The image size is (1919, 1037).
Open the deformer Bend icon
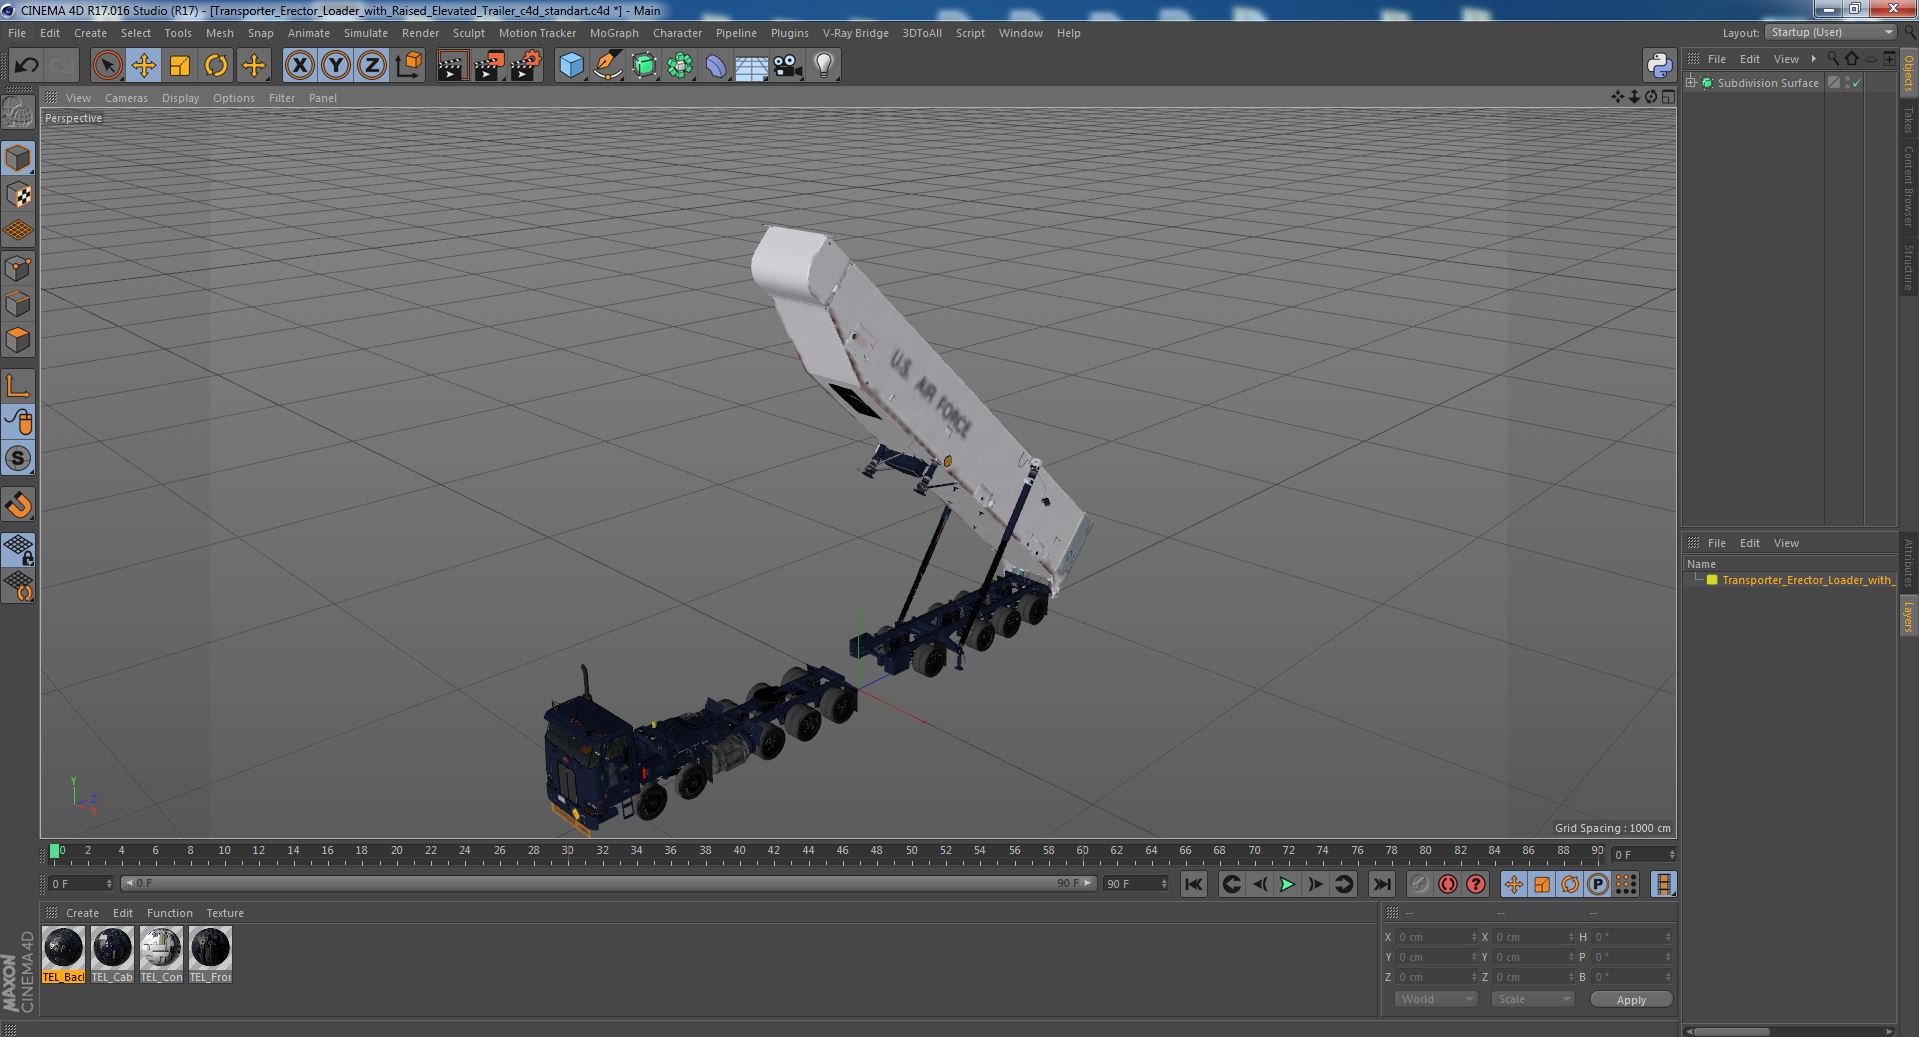(716, 66)
